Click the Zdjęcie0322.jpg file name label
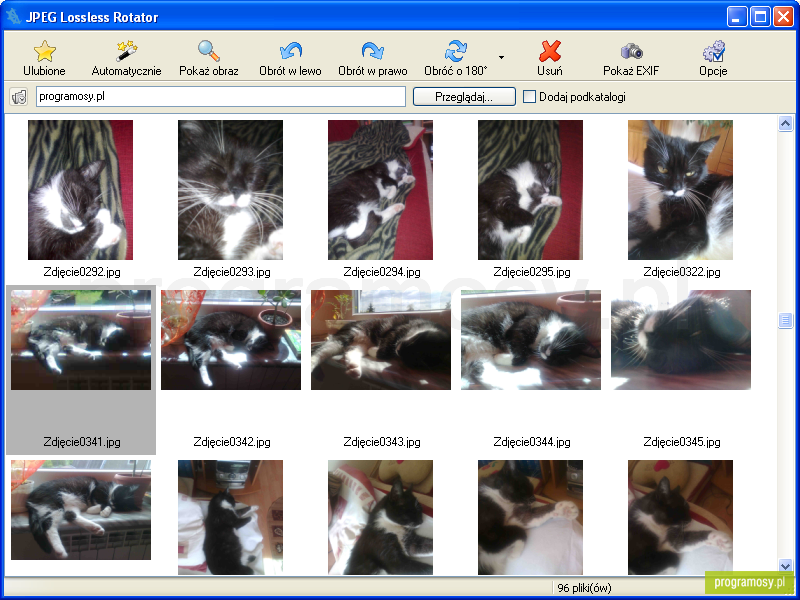Image resolution: width=800 pixels, height=600 pixels. (682, 272)
